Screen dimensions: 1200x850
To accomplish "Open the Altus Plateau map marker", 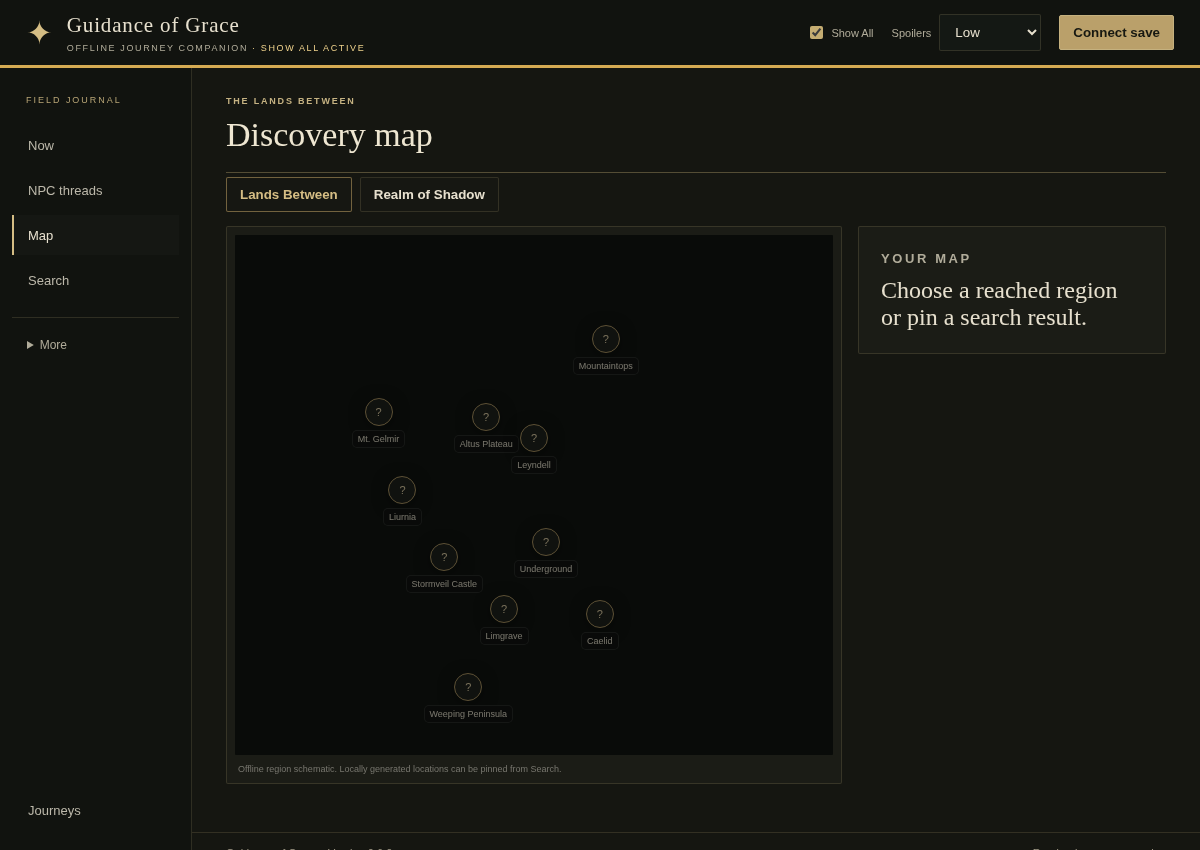I will (486, 417).
